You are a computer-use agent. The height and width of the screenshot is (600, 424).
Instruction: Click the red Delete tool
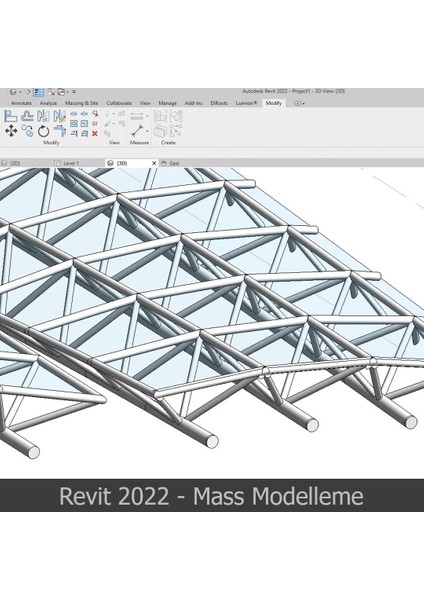tap(95, 134)
